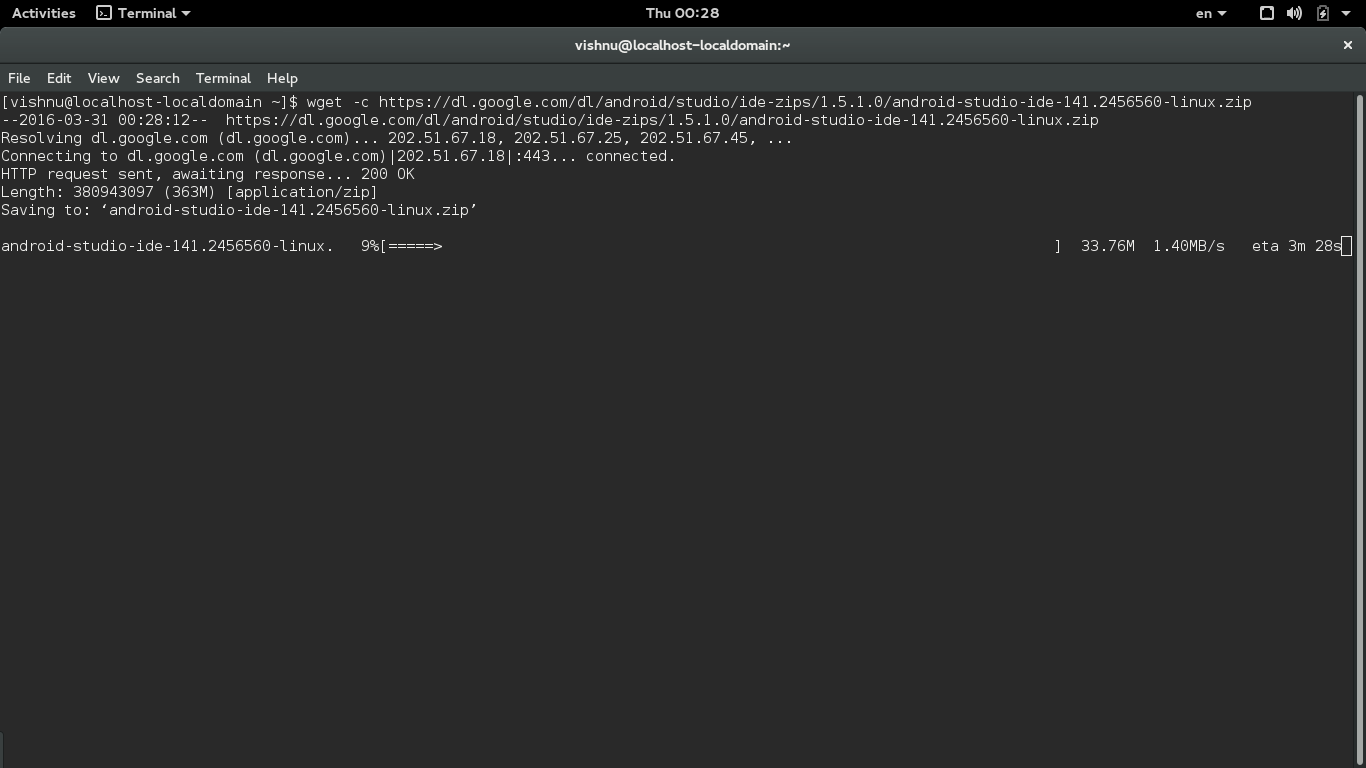Click the 'Saving to:' filename line
Image resolution: width=1366 pixels, height=768 pixels.
point(239,210)
